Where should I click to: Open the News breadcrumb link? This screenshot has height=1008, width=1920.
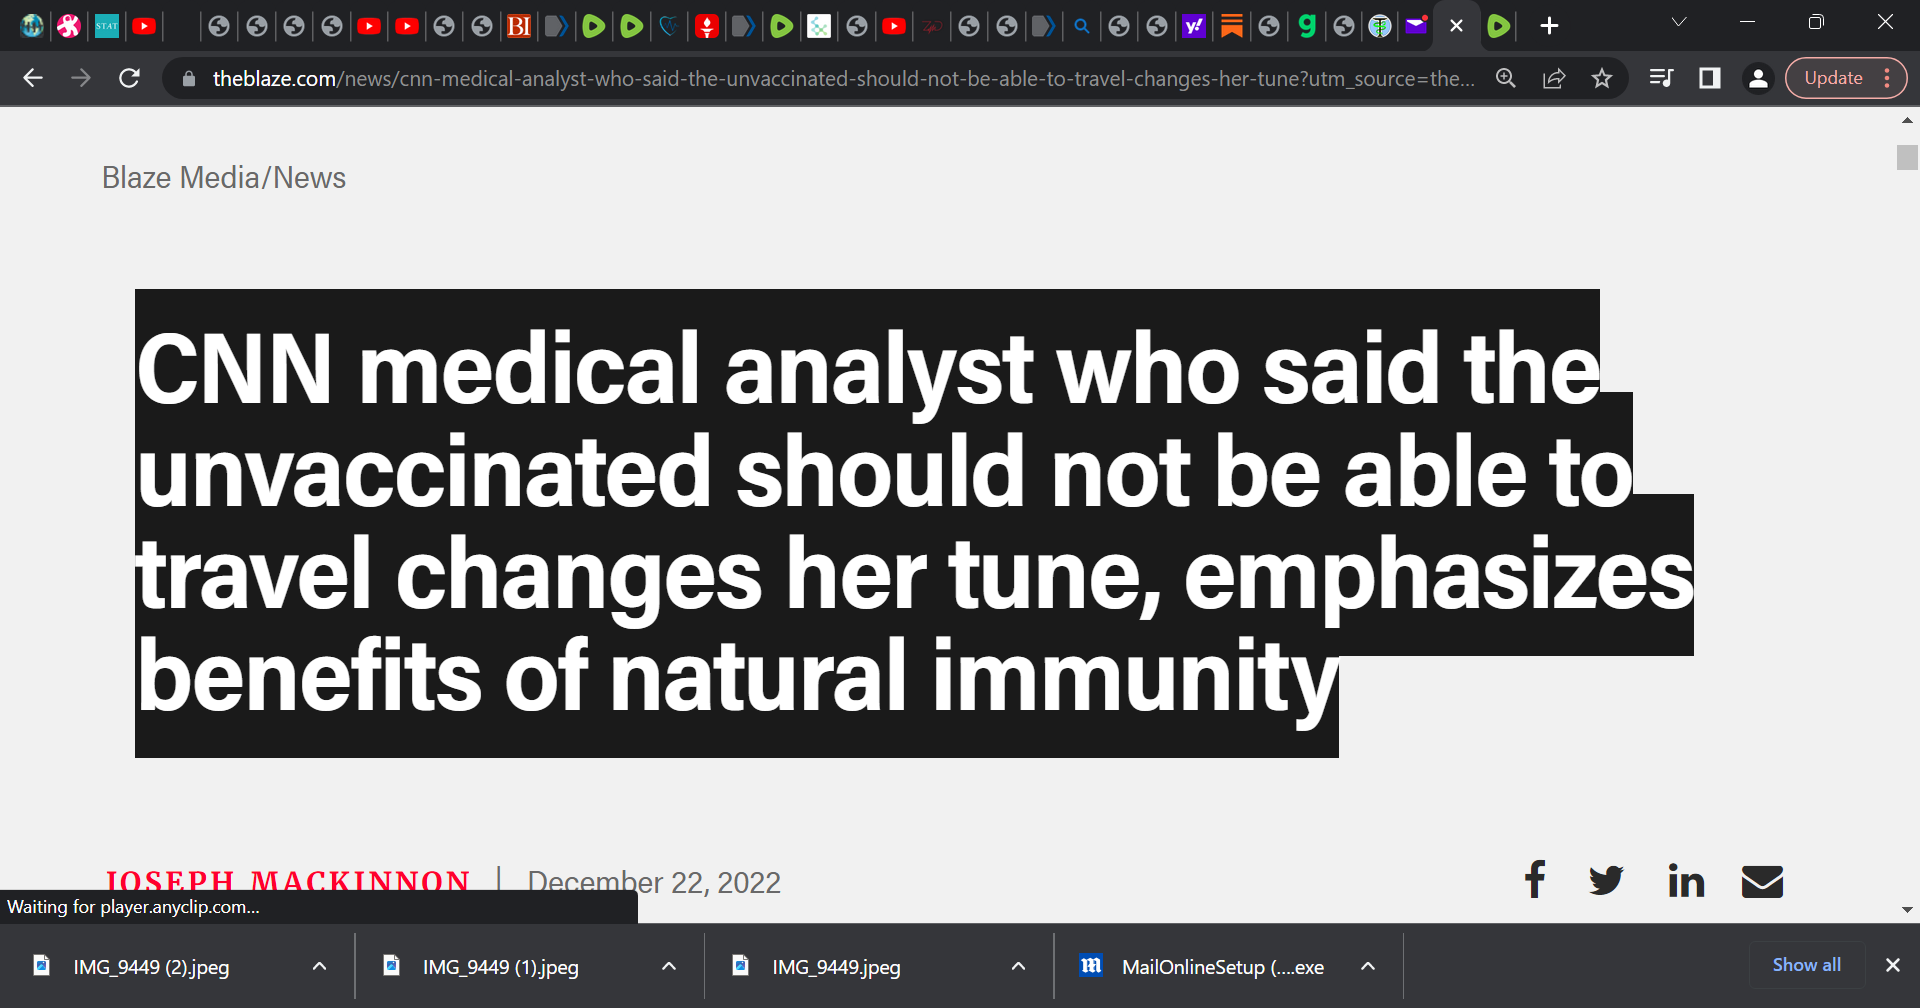310,178
